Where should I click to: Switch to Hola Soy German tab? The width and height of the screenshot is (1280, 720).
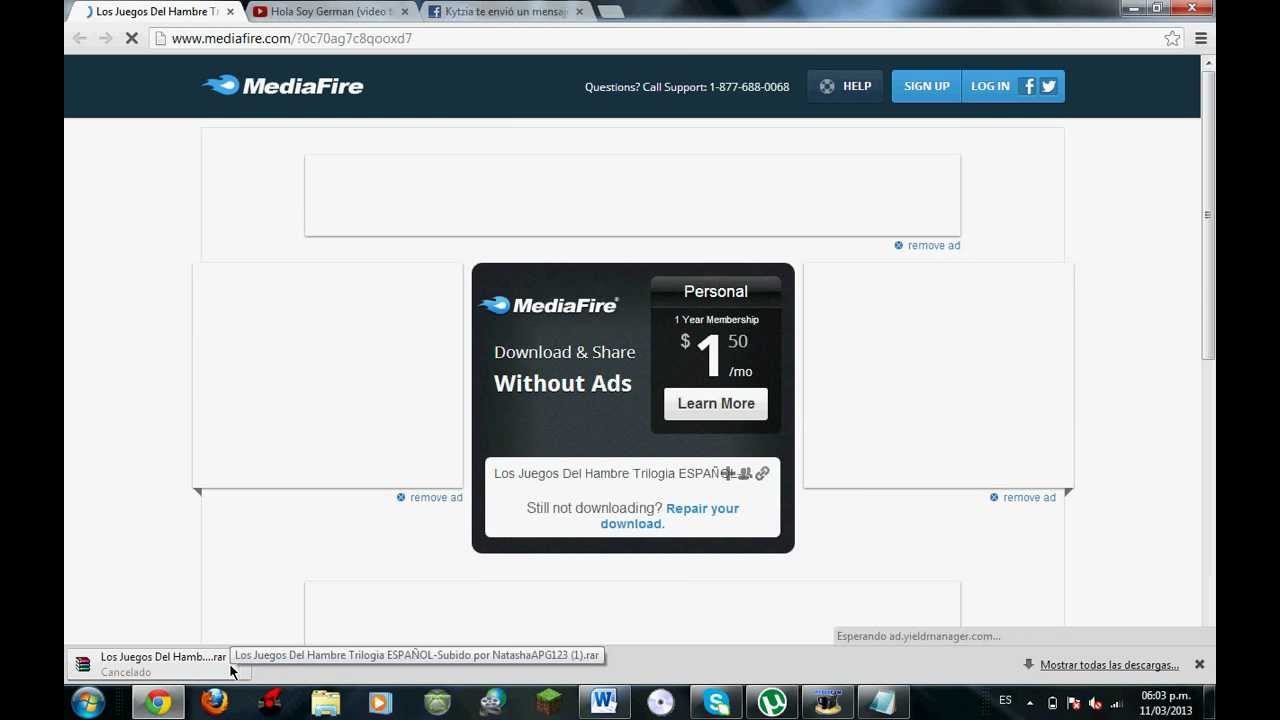[330, 12]
